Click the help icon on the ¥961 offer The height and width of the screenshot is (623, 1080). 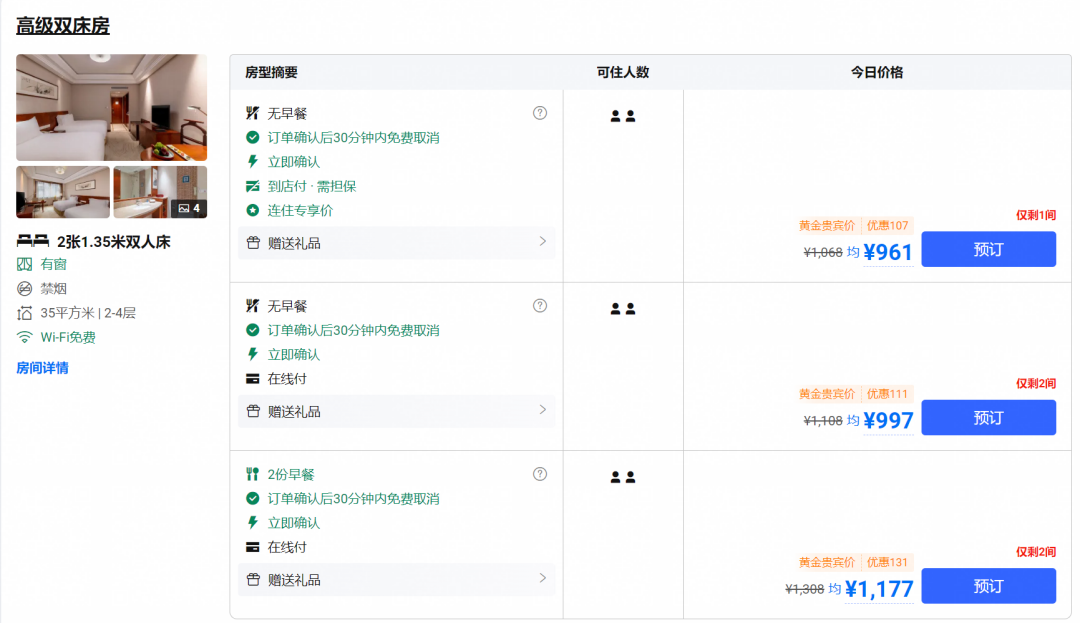540,113
